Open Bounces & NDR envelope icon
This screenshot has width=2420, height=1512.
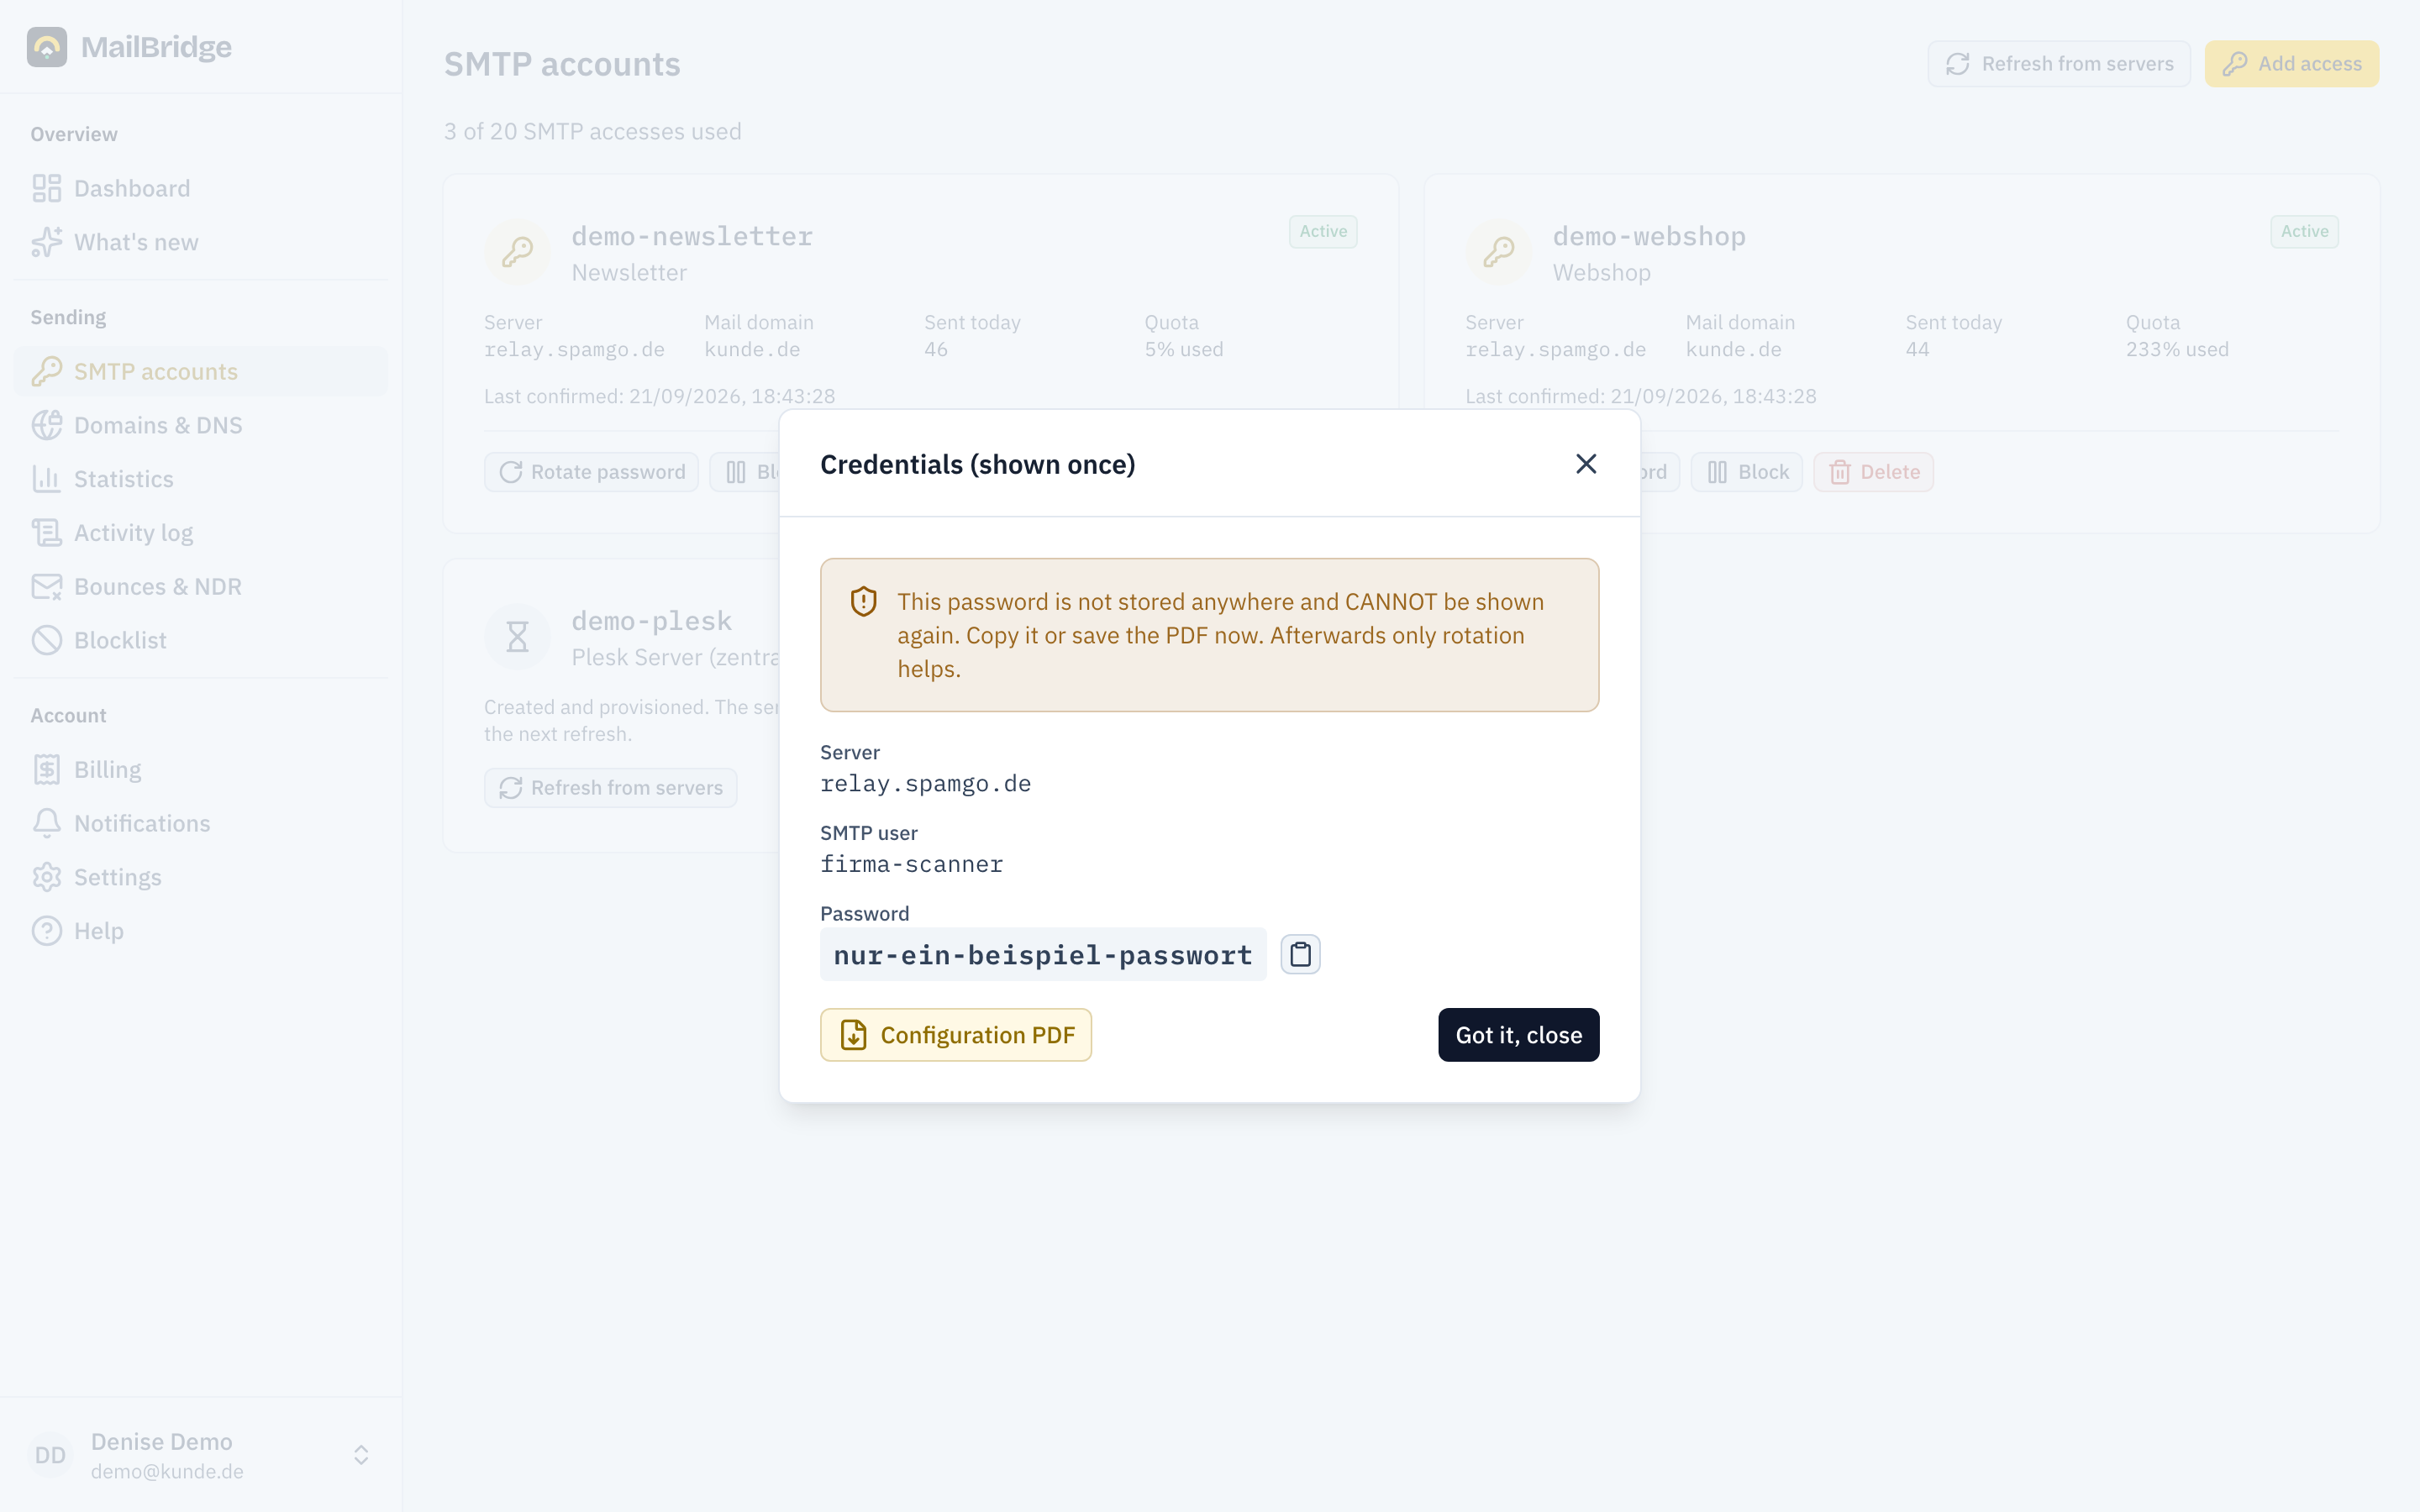[x=46, y=586]
